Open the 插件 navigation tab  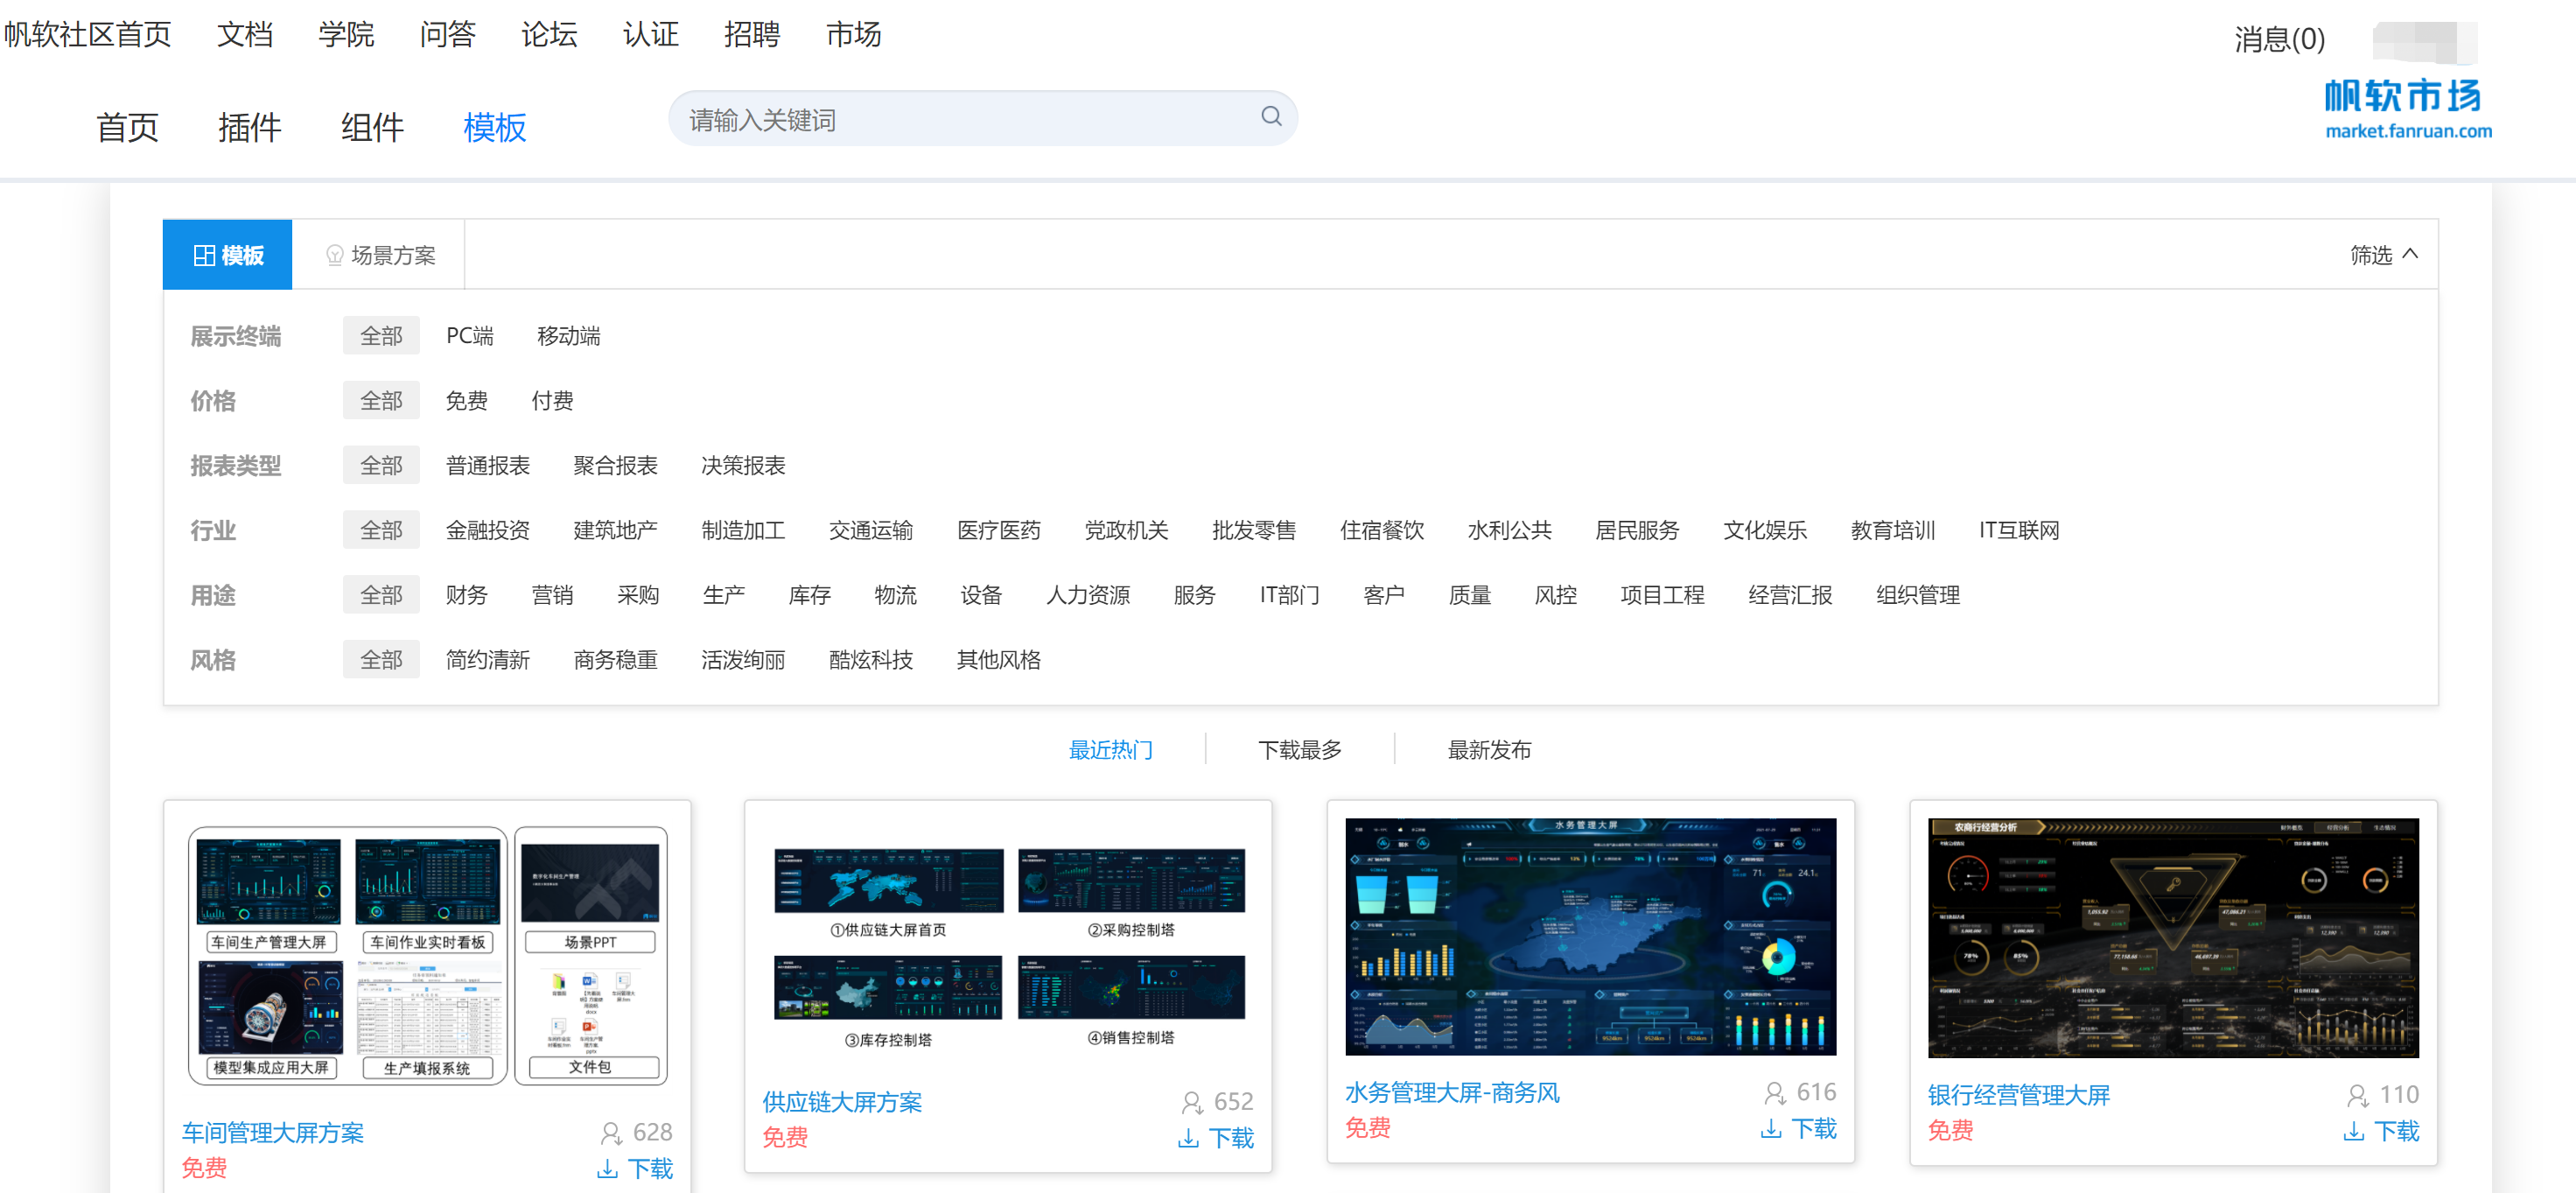249,128
